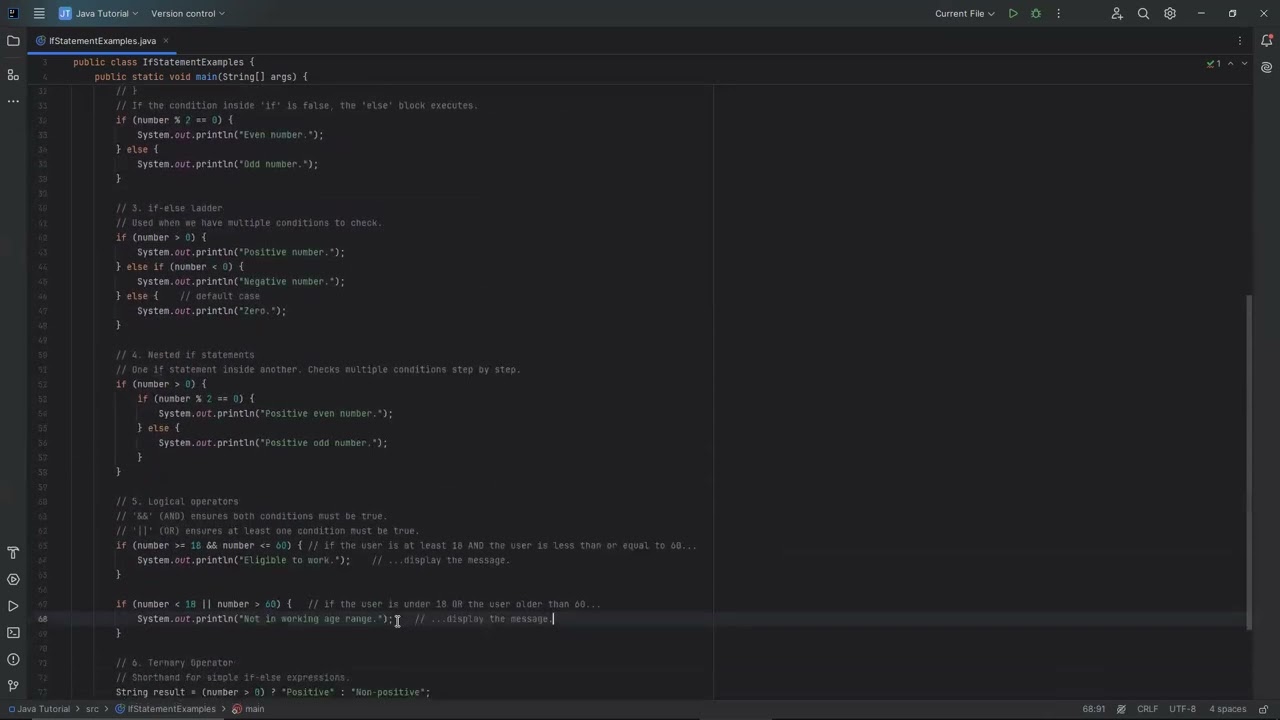The height and width of the screenshot is (720, 1280).
Task: Click comment '// 3. if-else ladder'
Action: click(169, 208)
